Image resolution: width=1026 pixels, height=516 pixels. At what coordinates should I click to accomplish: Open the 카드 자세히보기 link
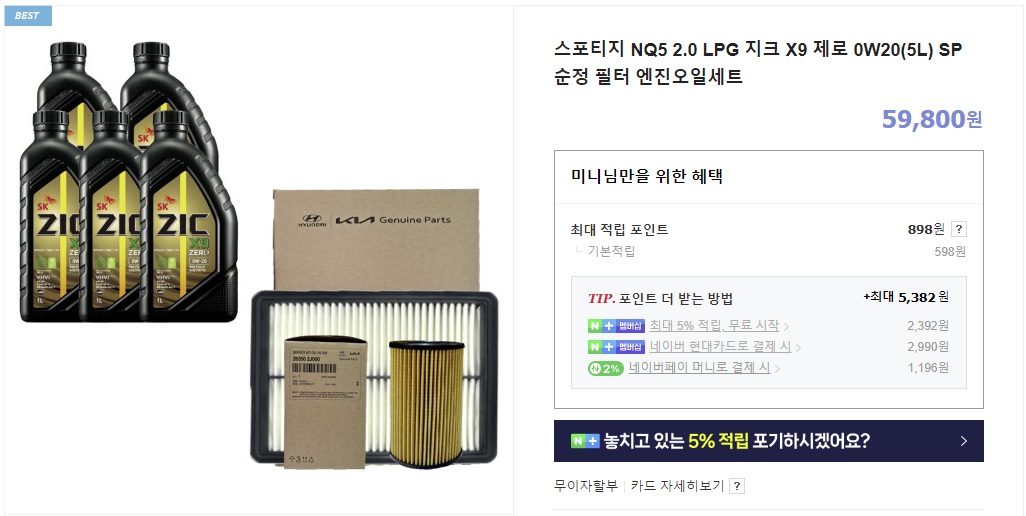pos(677,486)
